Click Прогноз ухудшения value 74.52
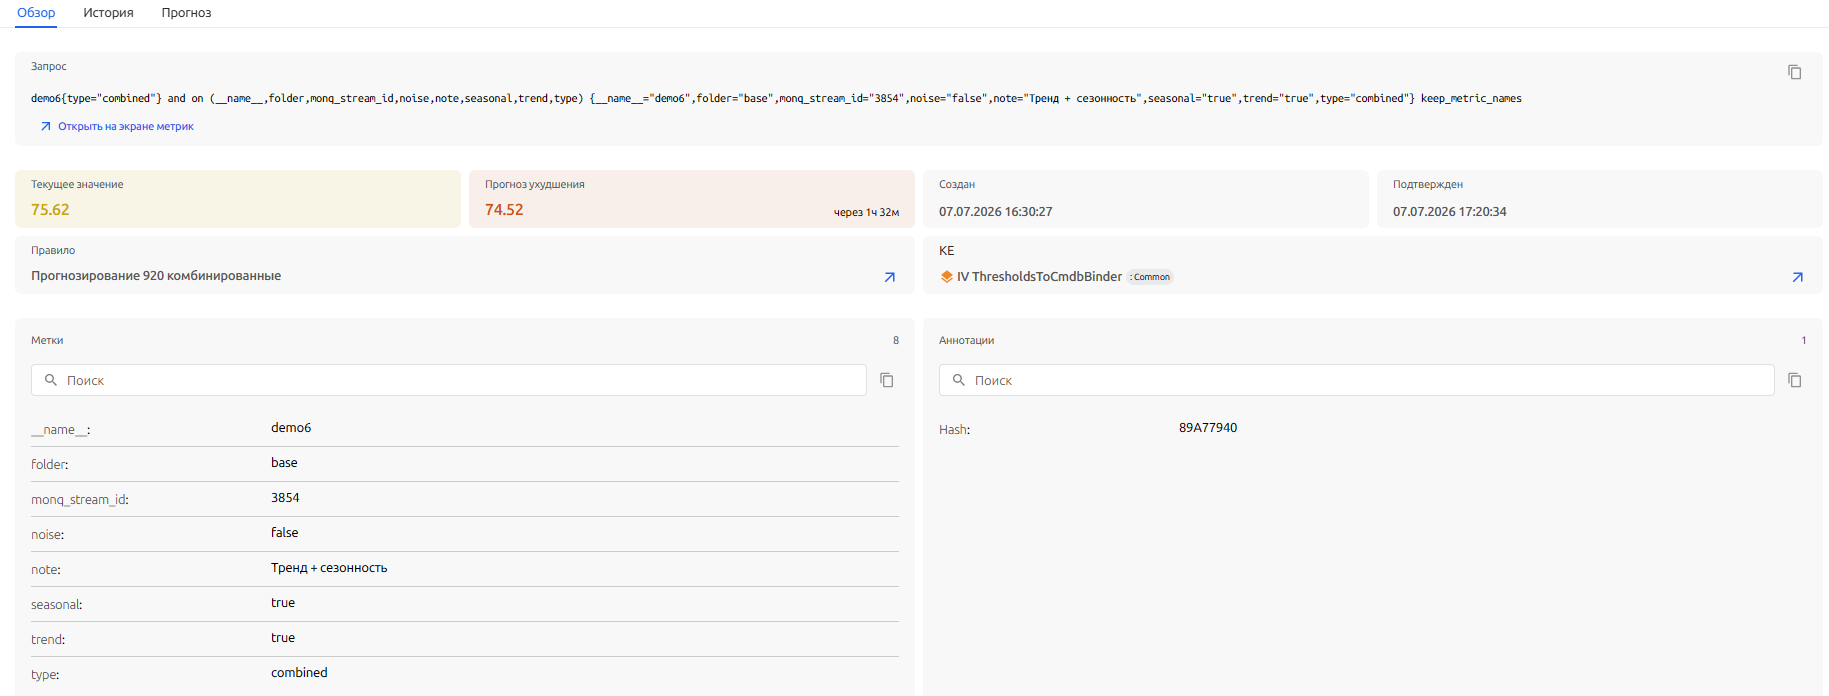The width and height of the screenshot is (1829, 696). (x=504, y=210)
